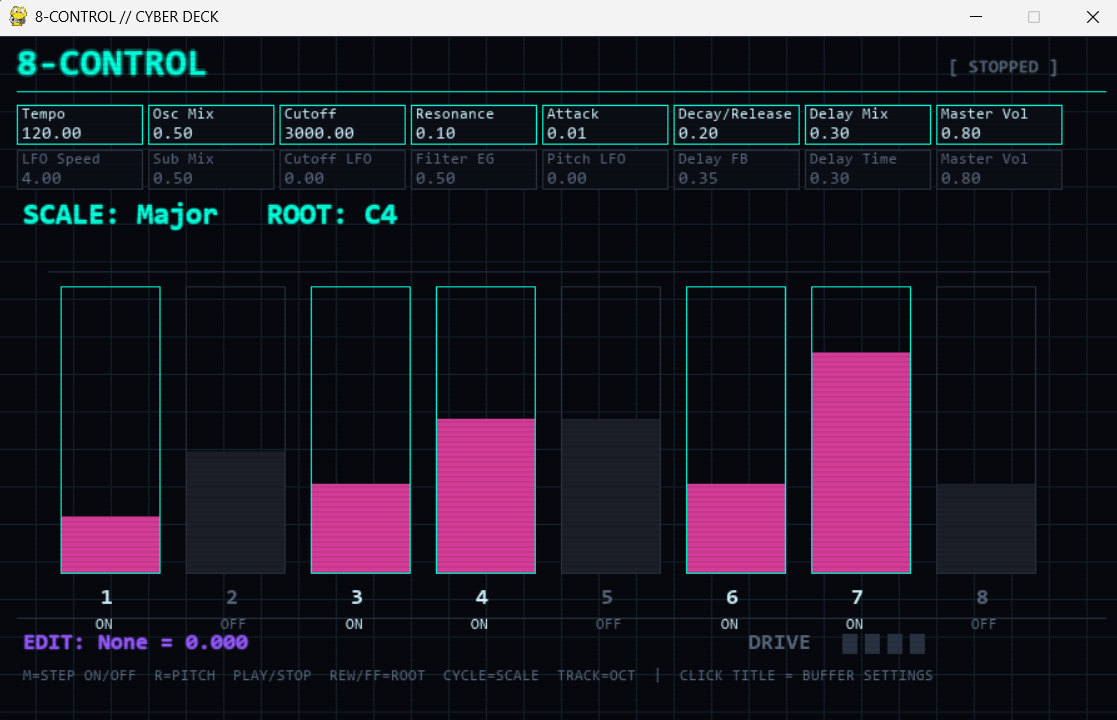Click the STOPPED transport status indicator
Screen dimensions: 1117x720
(1003, 67)
